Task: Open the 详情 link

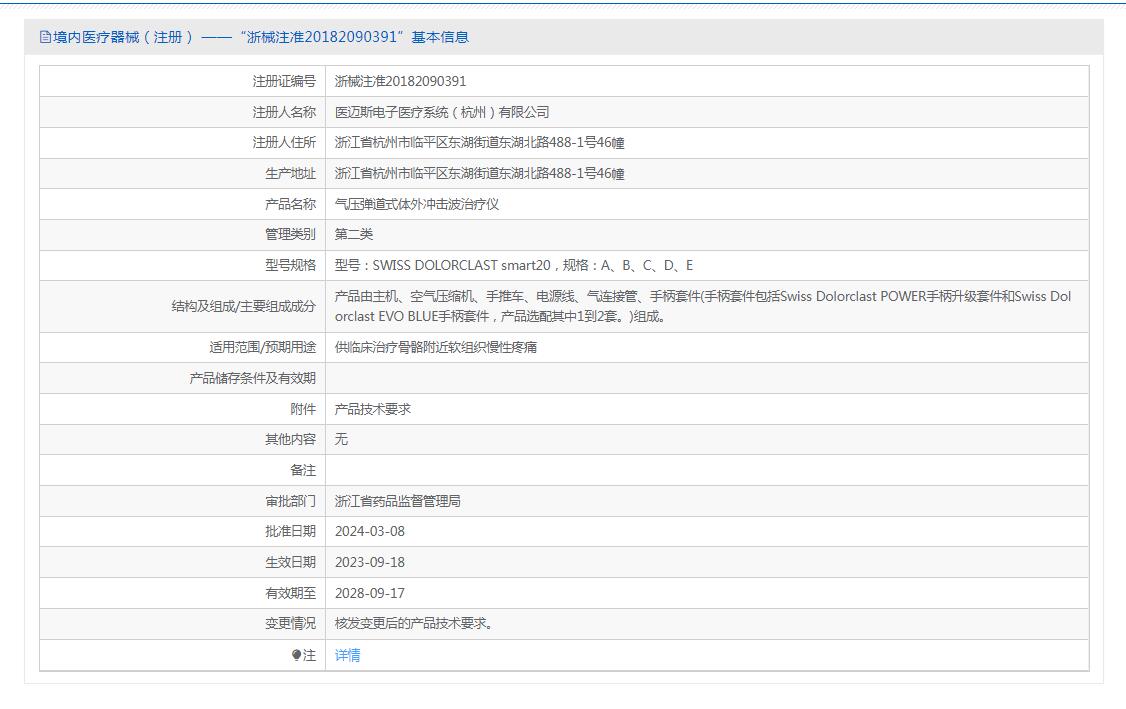Action: (x=347, y=656)
